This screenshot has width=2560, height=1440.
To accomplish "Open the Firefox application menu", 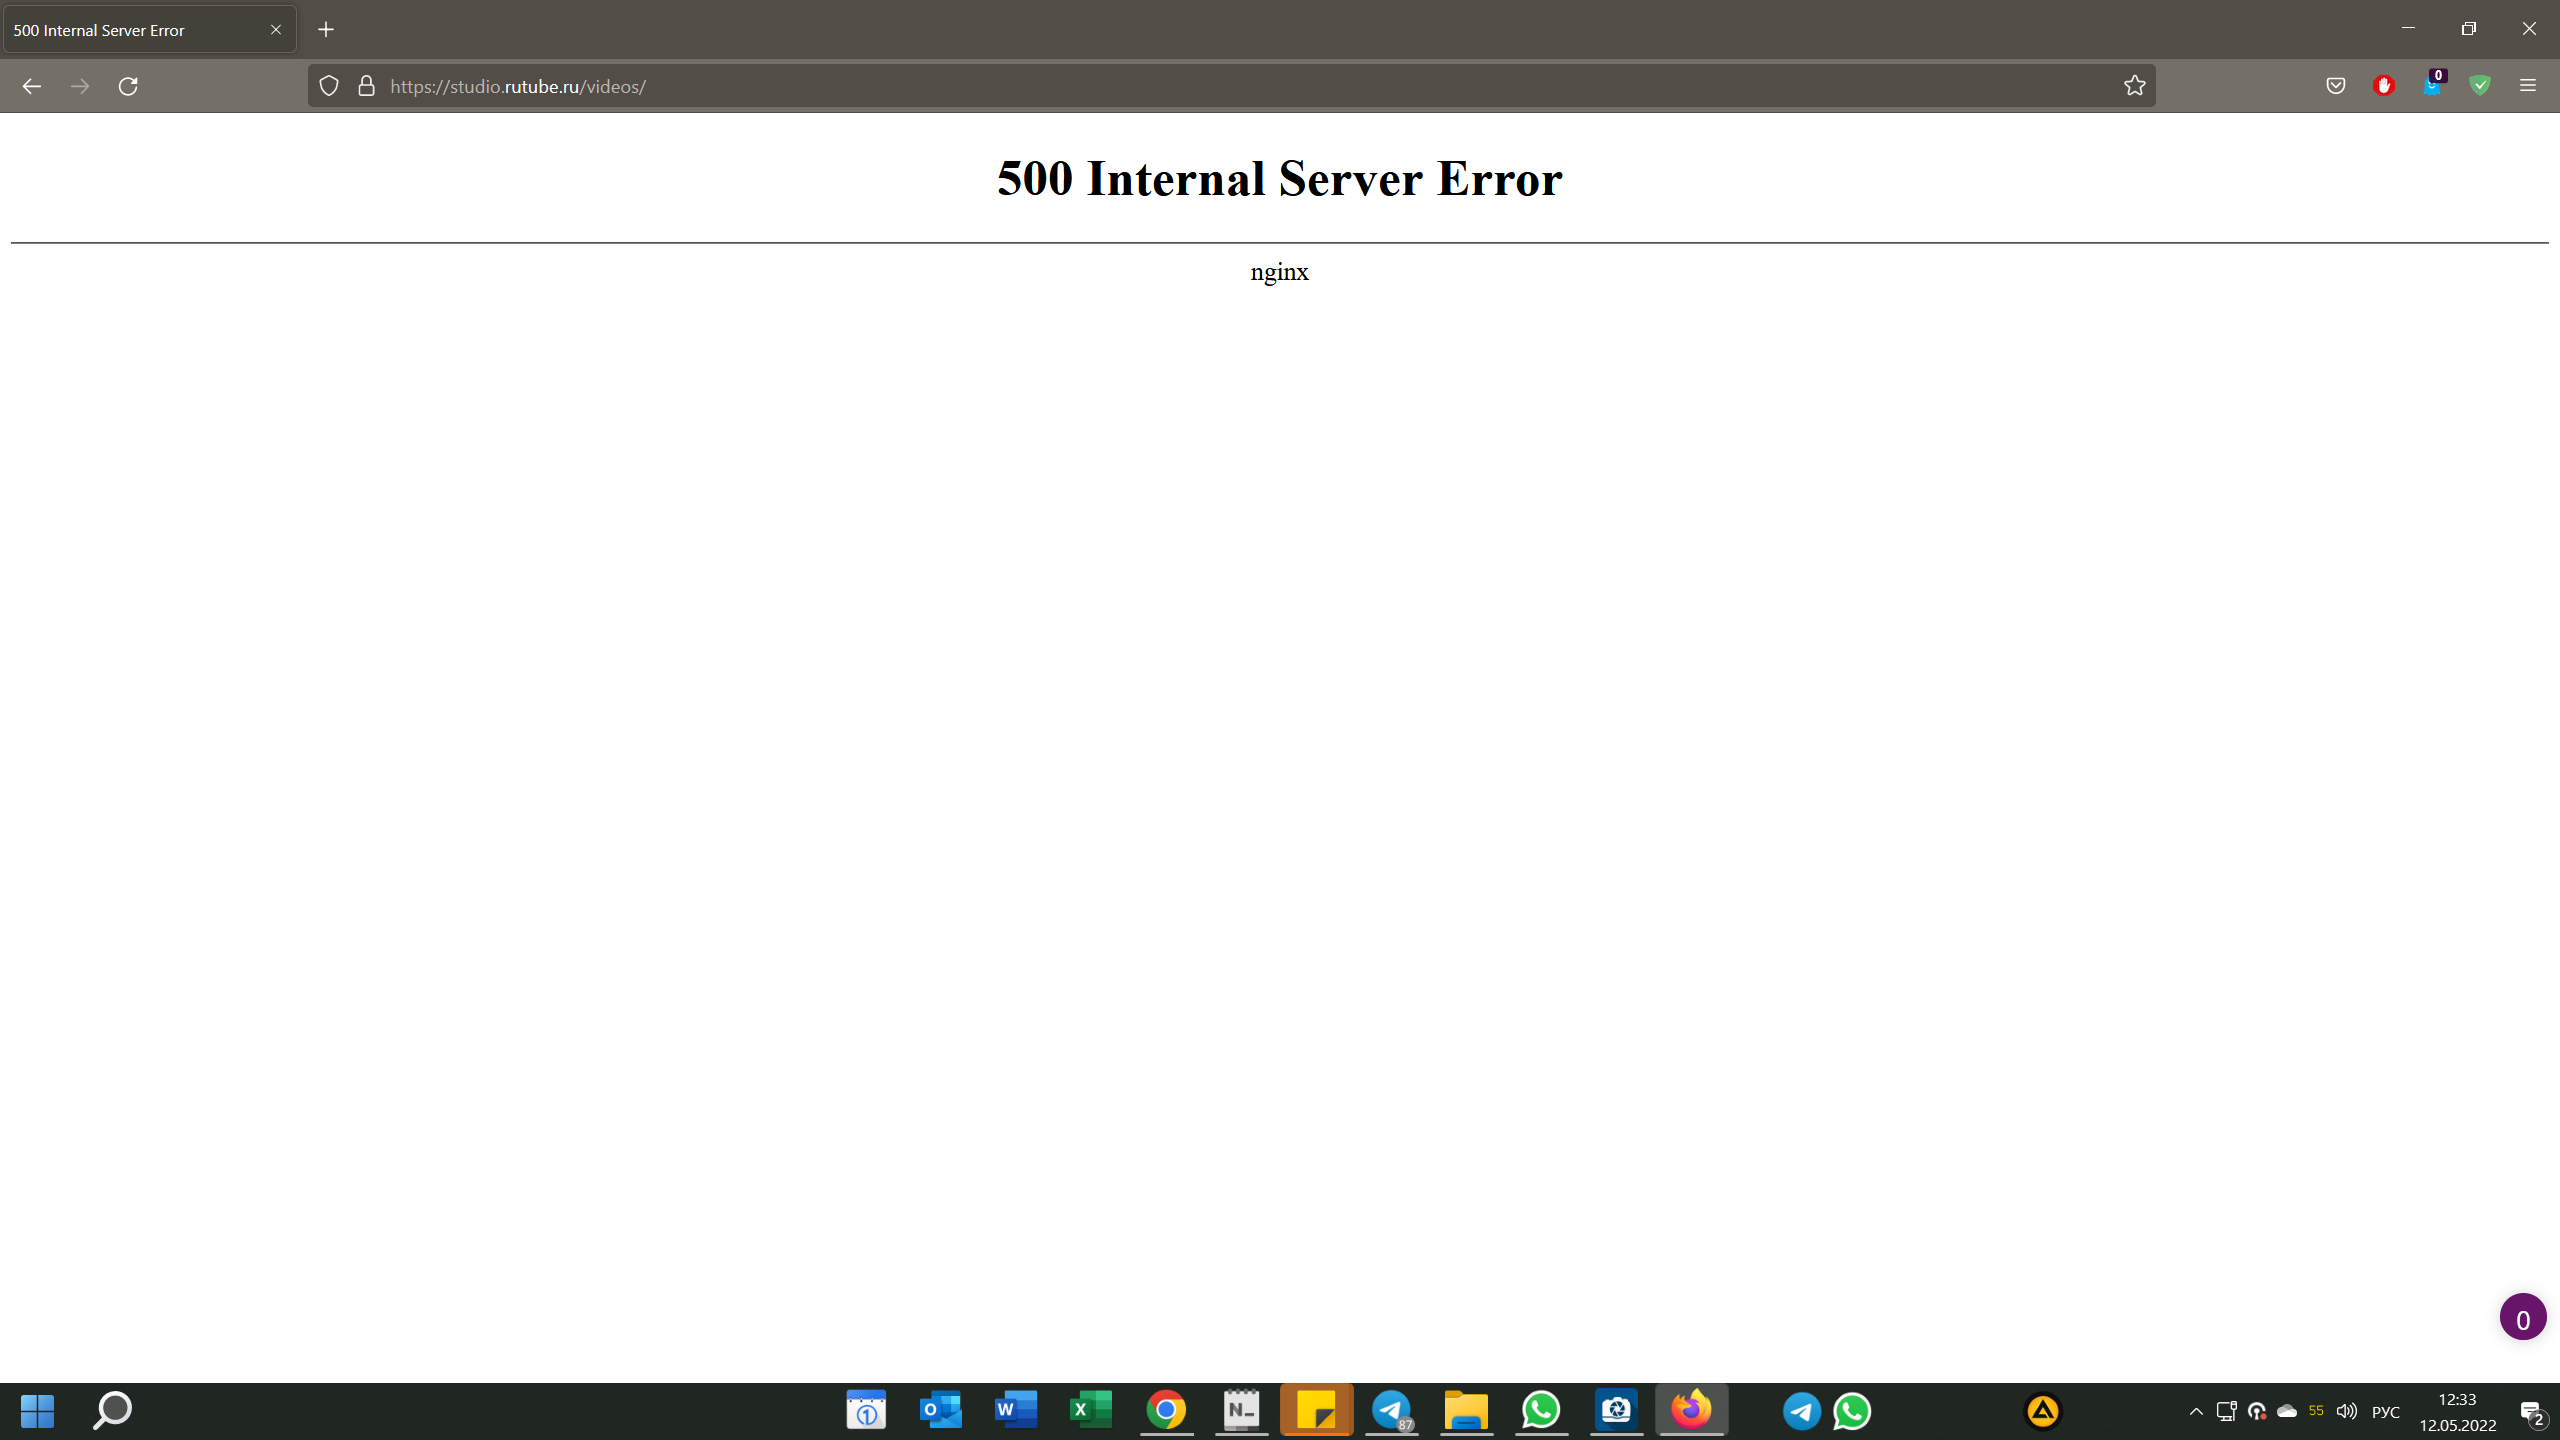I will tap(2528, 86).
